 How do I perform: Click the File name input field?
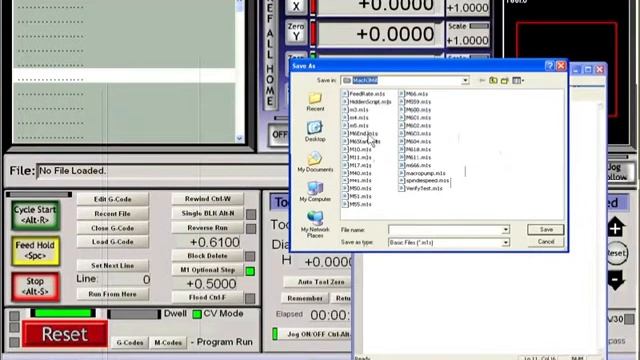coord(445,230)
